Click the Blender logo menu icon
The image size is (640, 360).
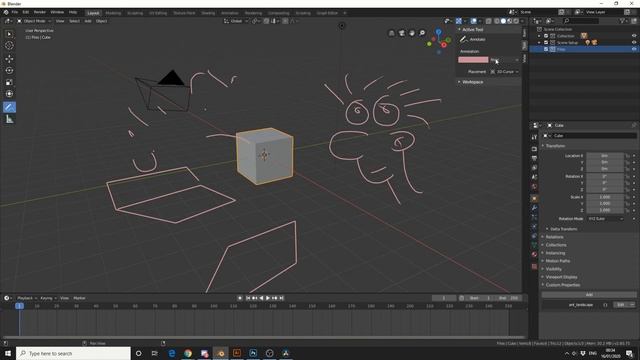pos(6,13)
